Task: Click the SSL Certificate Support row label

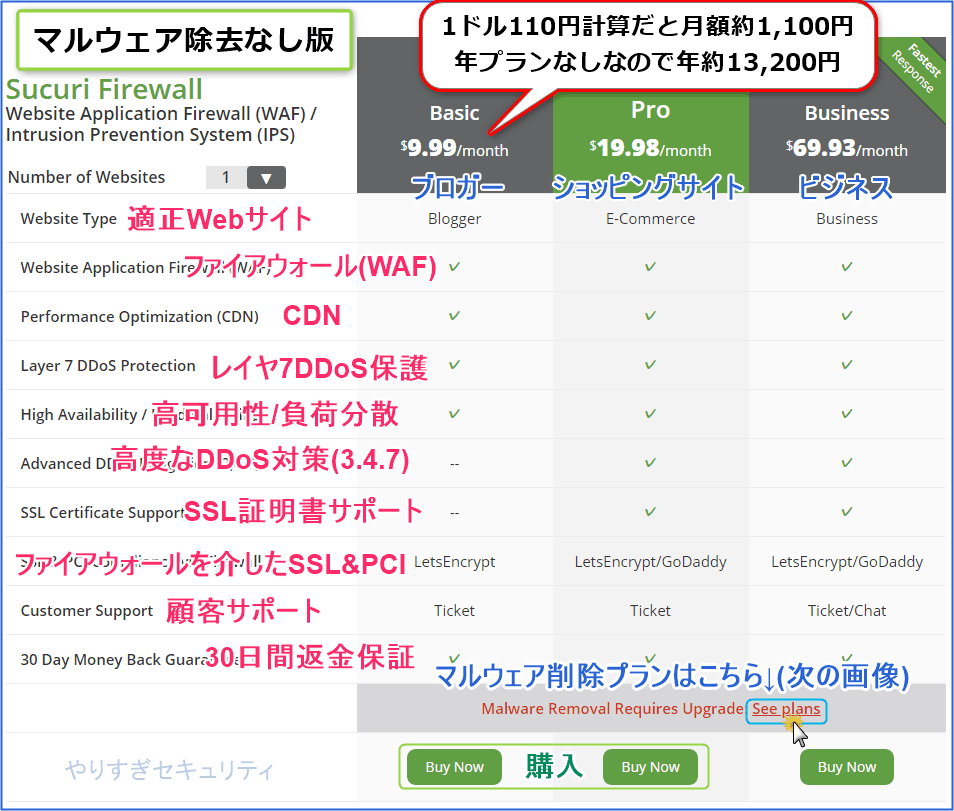Action: 102,513
